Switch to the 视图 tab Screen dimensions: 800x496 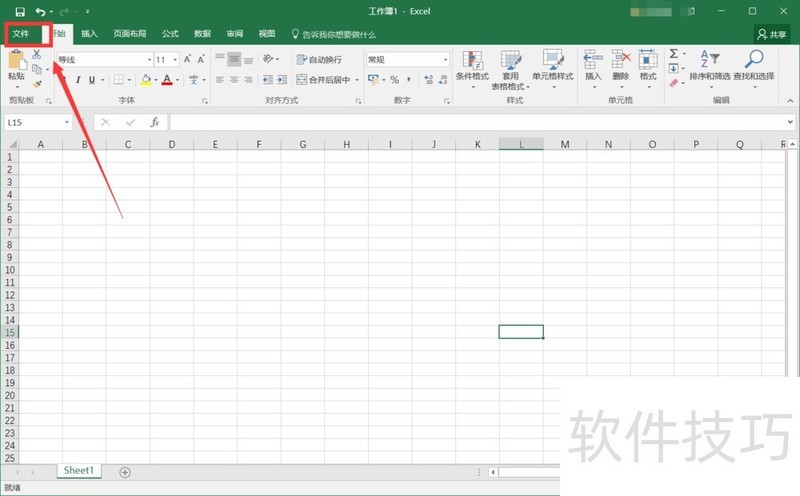tap(267, 34)
